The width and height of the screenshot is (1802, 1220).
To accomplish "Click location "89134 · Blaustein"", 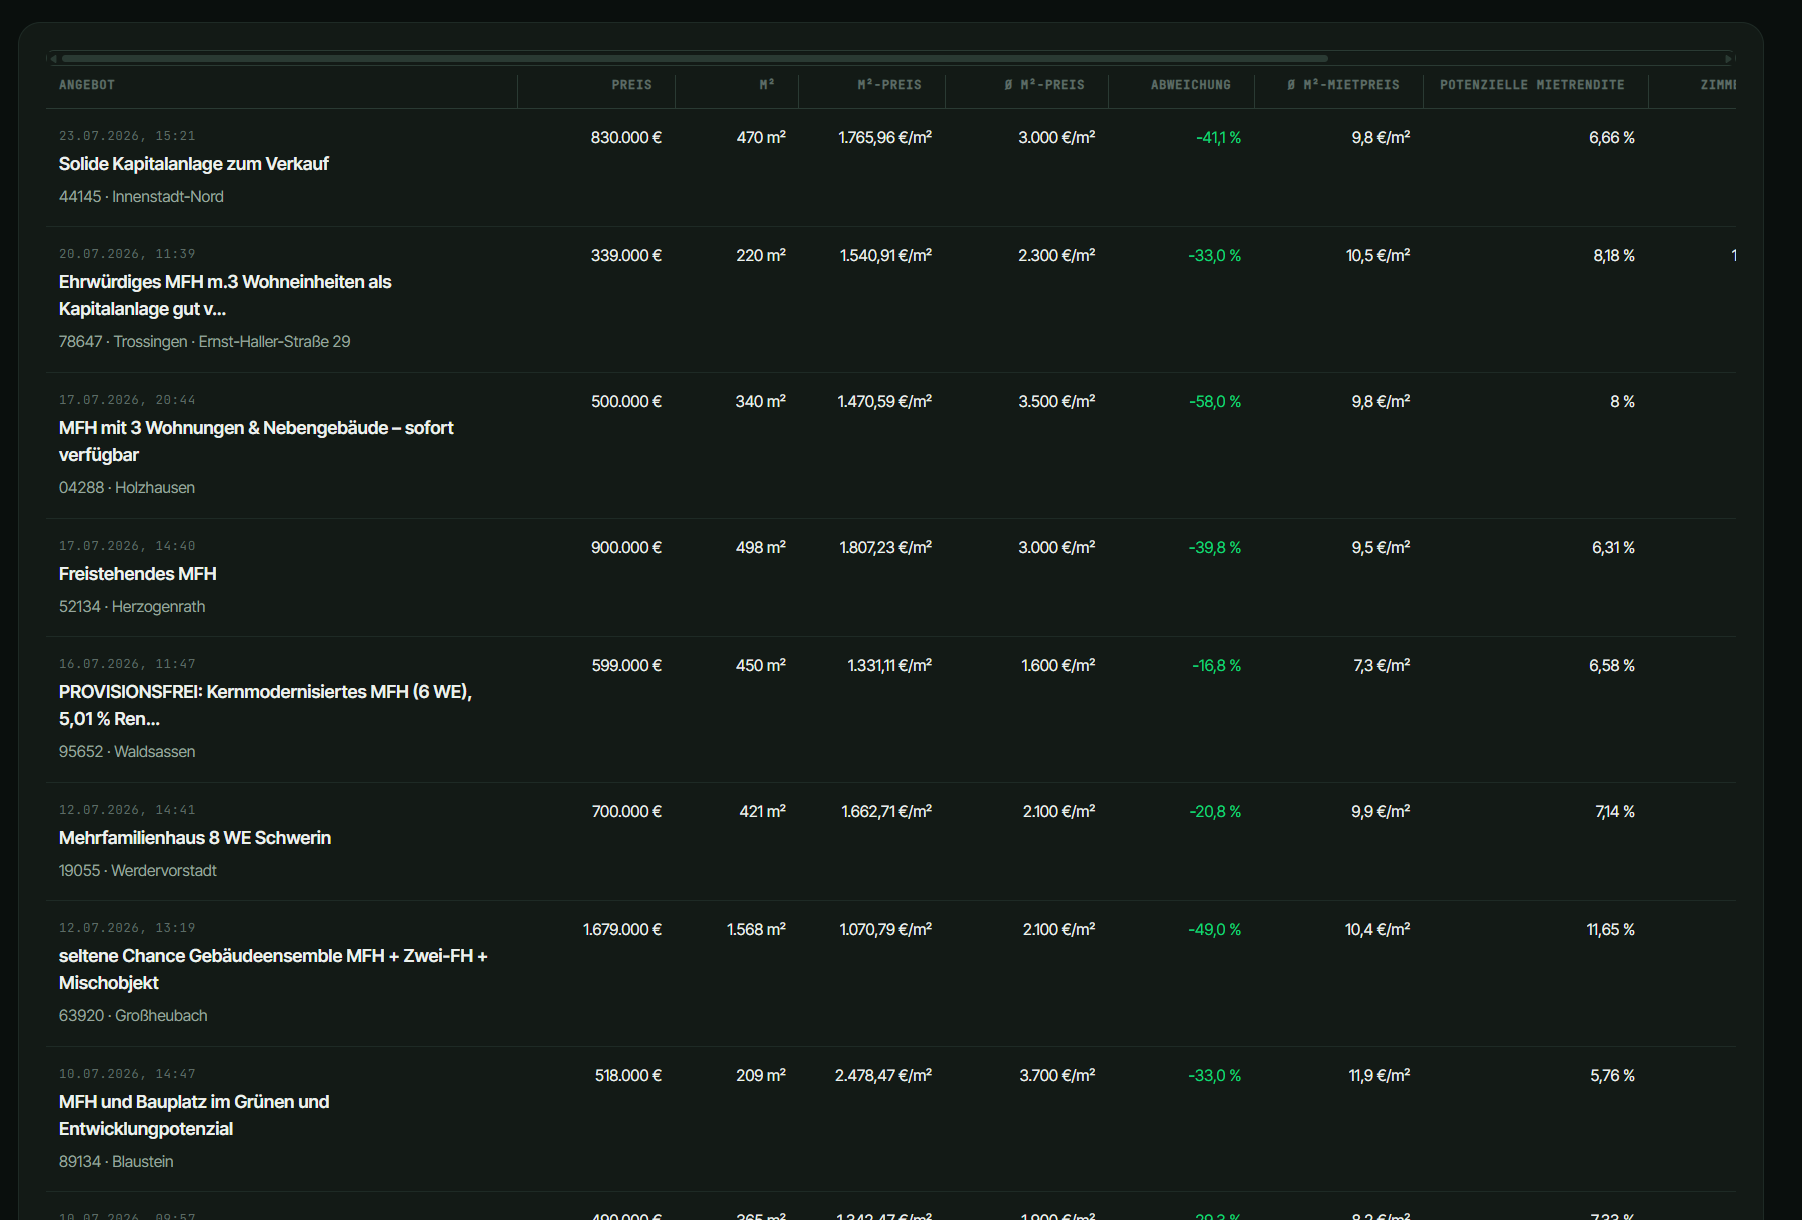I will (x=116, y=1162).
